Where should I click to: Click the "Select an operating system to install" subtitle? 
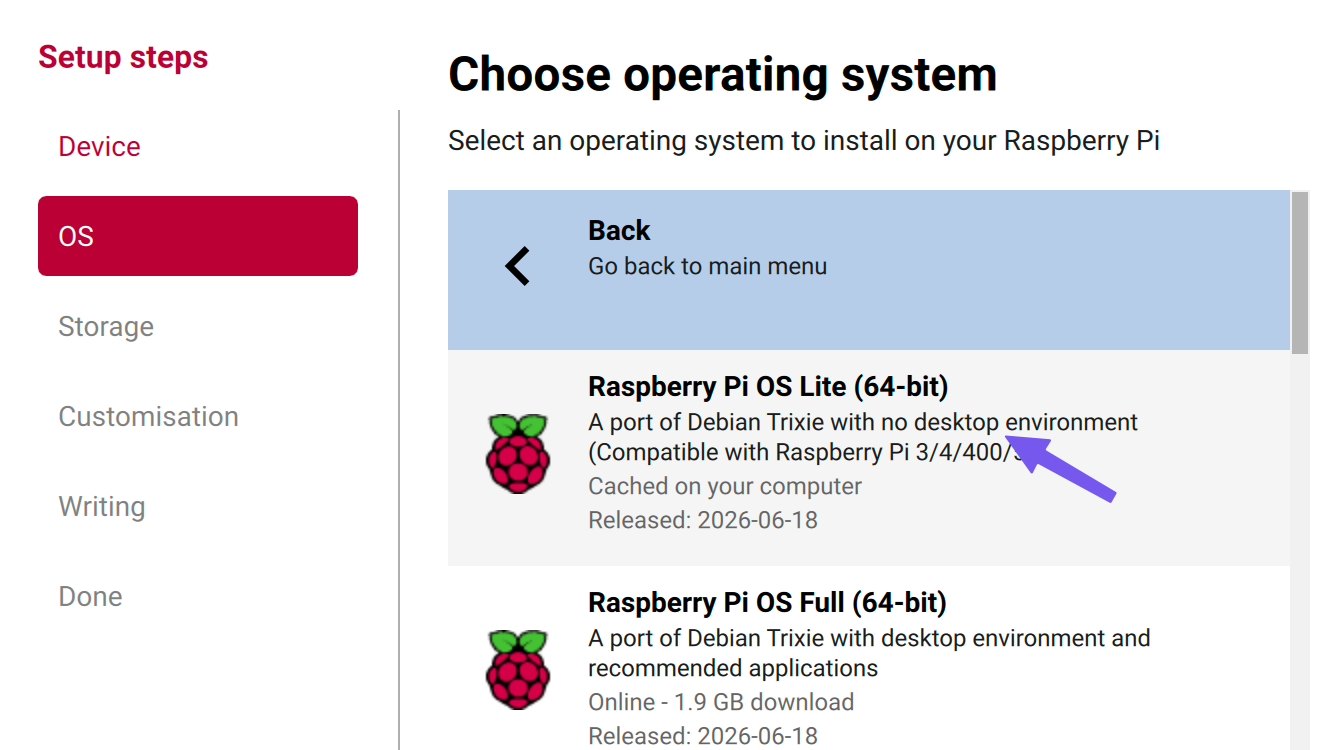coord(804,140)
